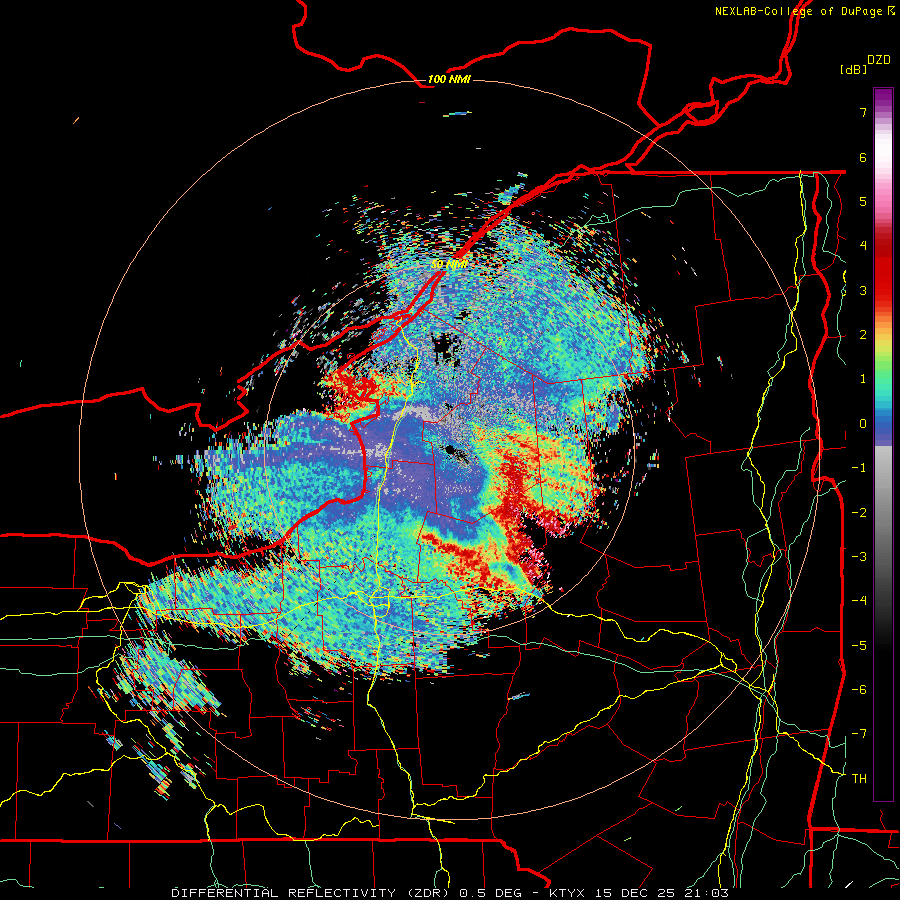The width and height of the screenshot is (900, 900).
Task: Click the -4 dB scale value
Action: (x=859, y=601)
